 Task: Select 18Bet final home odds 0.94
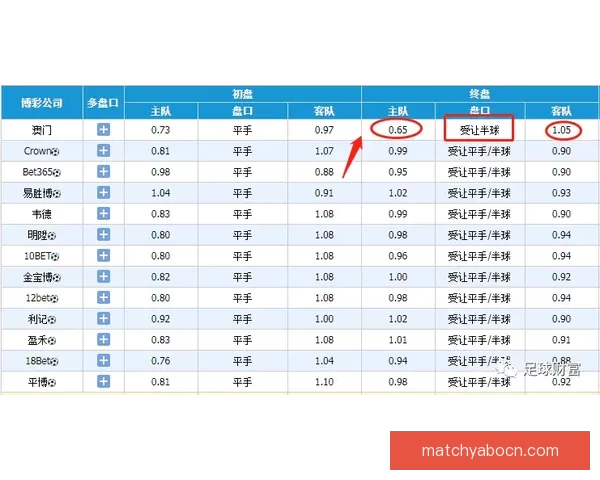(x=398, y=361)
